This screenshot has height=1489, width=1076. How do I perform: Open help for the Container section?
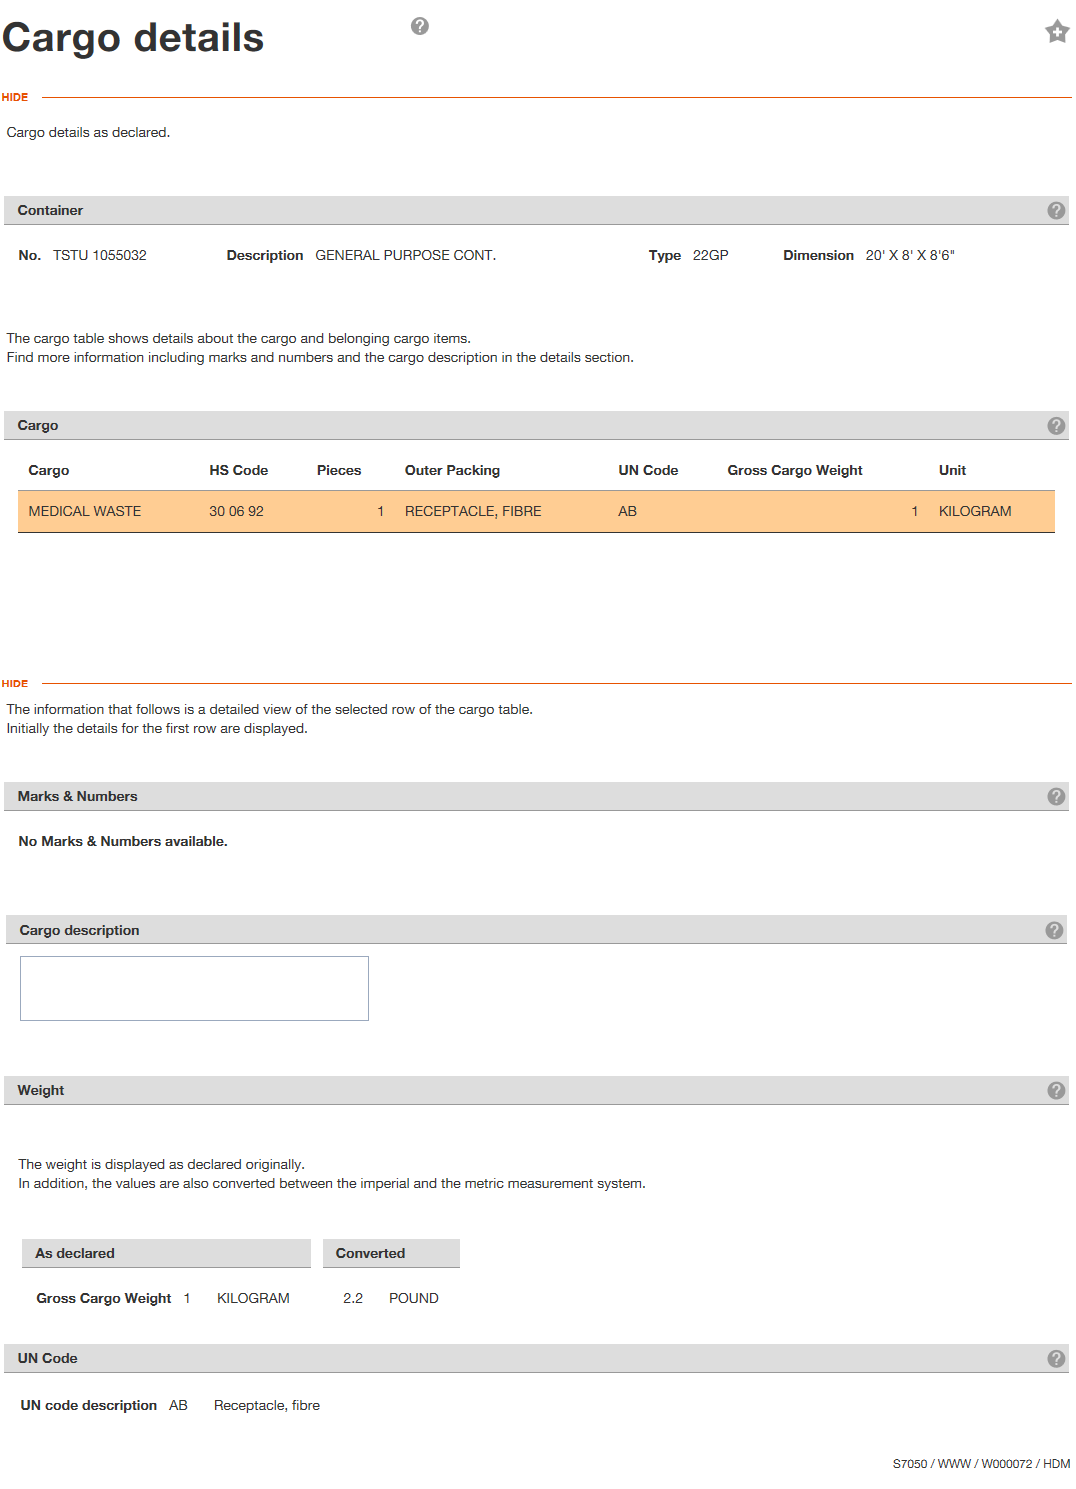pyautogui.click(x=1056, y=210)
